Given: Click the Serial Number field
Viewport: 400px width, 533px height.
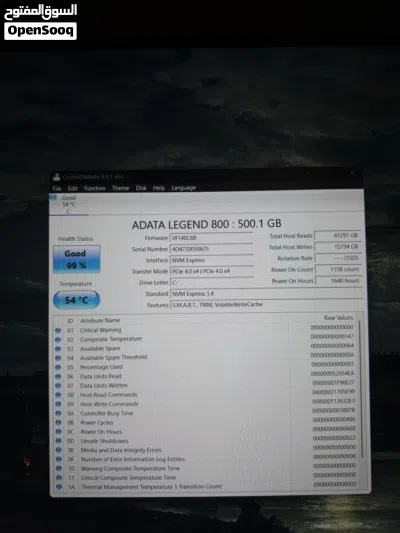Looking at the screenshot, I should [x=211, y=249].
